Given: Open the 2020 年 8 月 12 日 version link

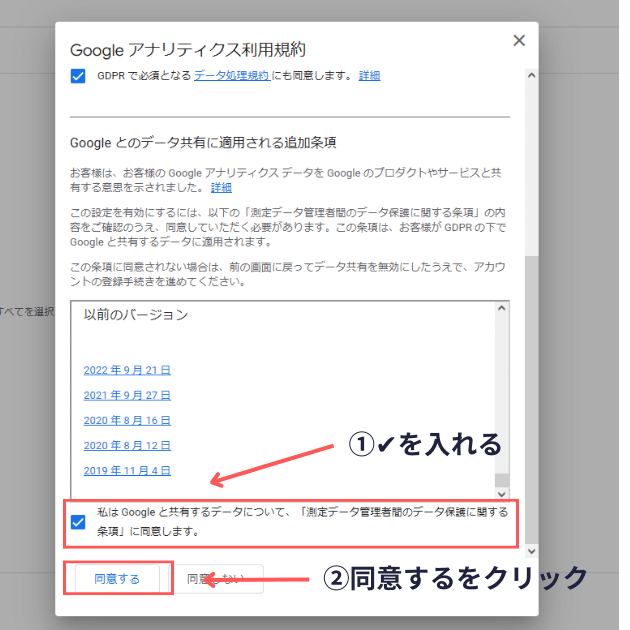Looking at the screenshot, I should point(127,446).
